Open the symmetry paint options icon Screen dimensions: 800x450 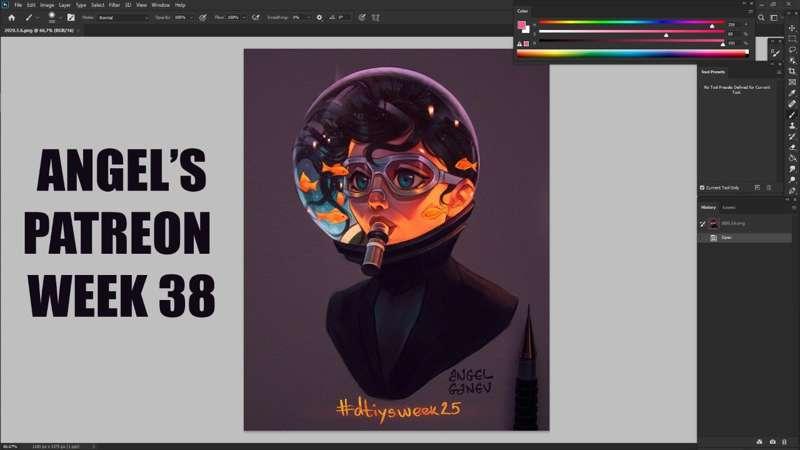(x=376, y=18)
